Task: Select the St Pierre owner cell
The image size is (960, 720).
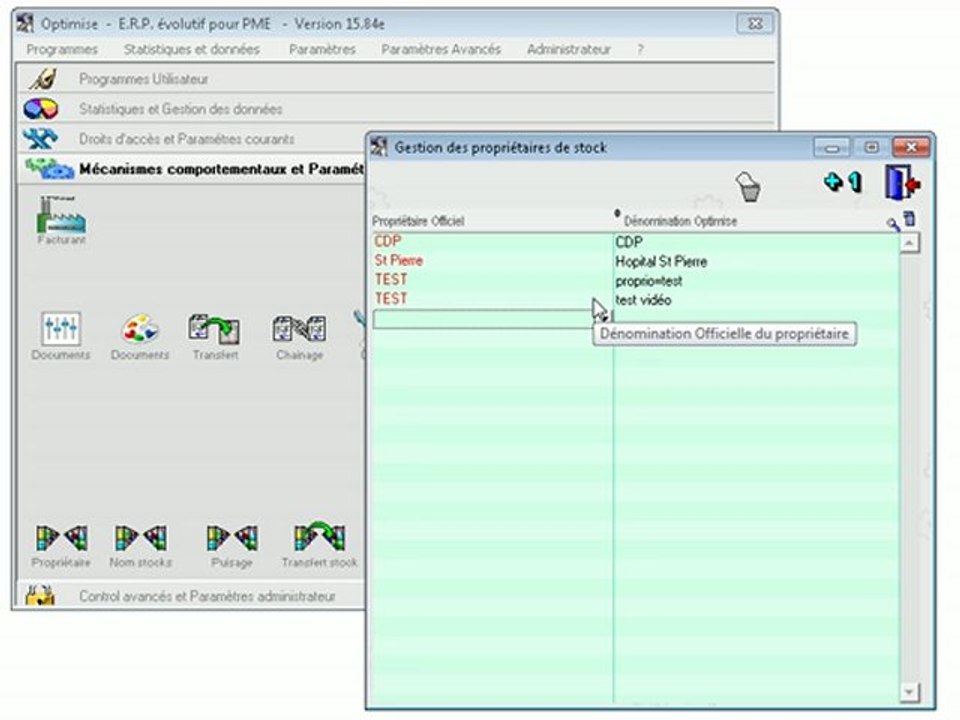Action: click(492, 261)
